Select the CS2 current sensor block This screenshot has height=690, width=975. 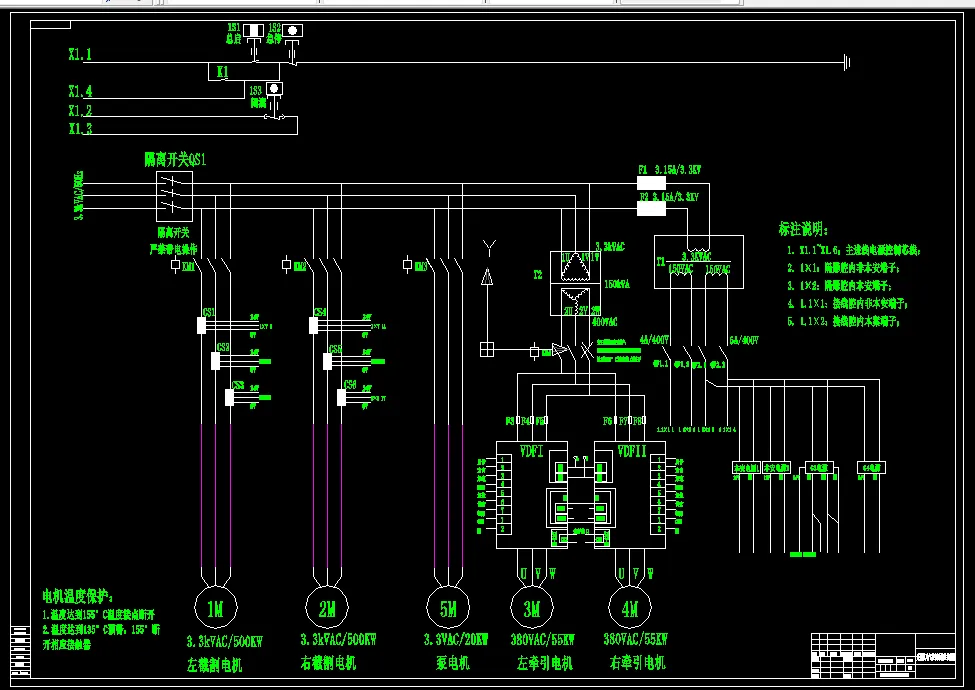tap(215, 361)
